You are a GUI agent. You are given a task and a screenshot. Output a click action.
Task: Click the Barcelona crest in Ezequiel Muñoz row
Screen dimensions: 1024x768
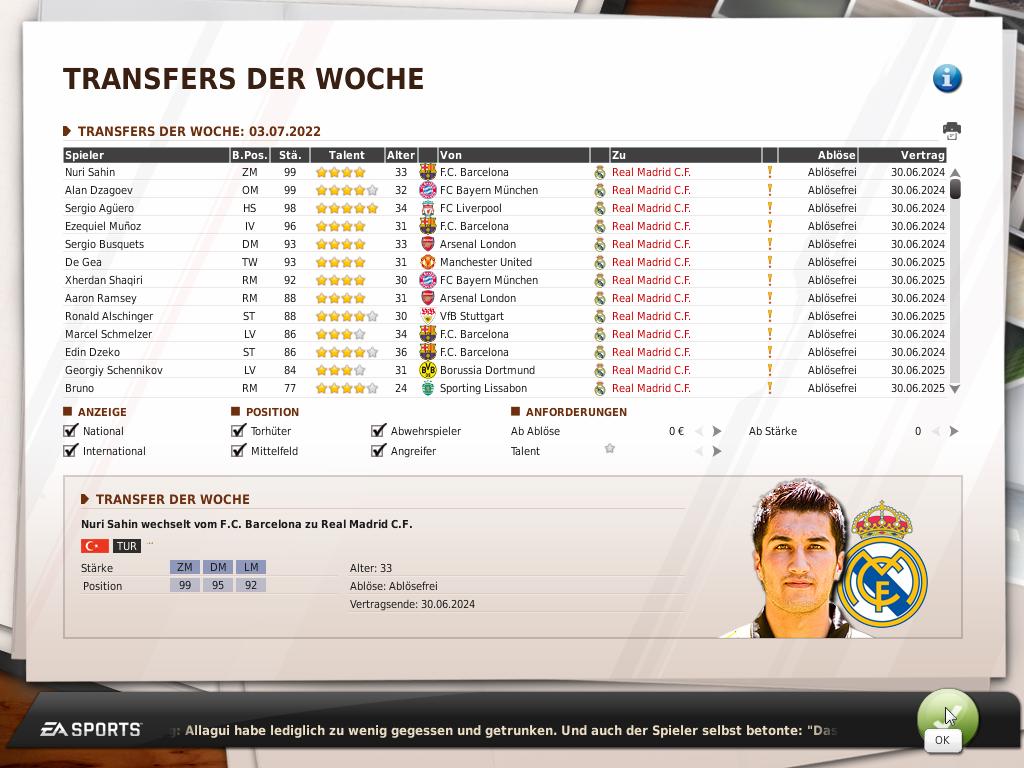point(428,226)
